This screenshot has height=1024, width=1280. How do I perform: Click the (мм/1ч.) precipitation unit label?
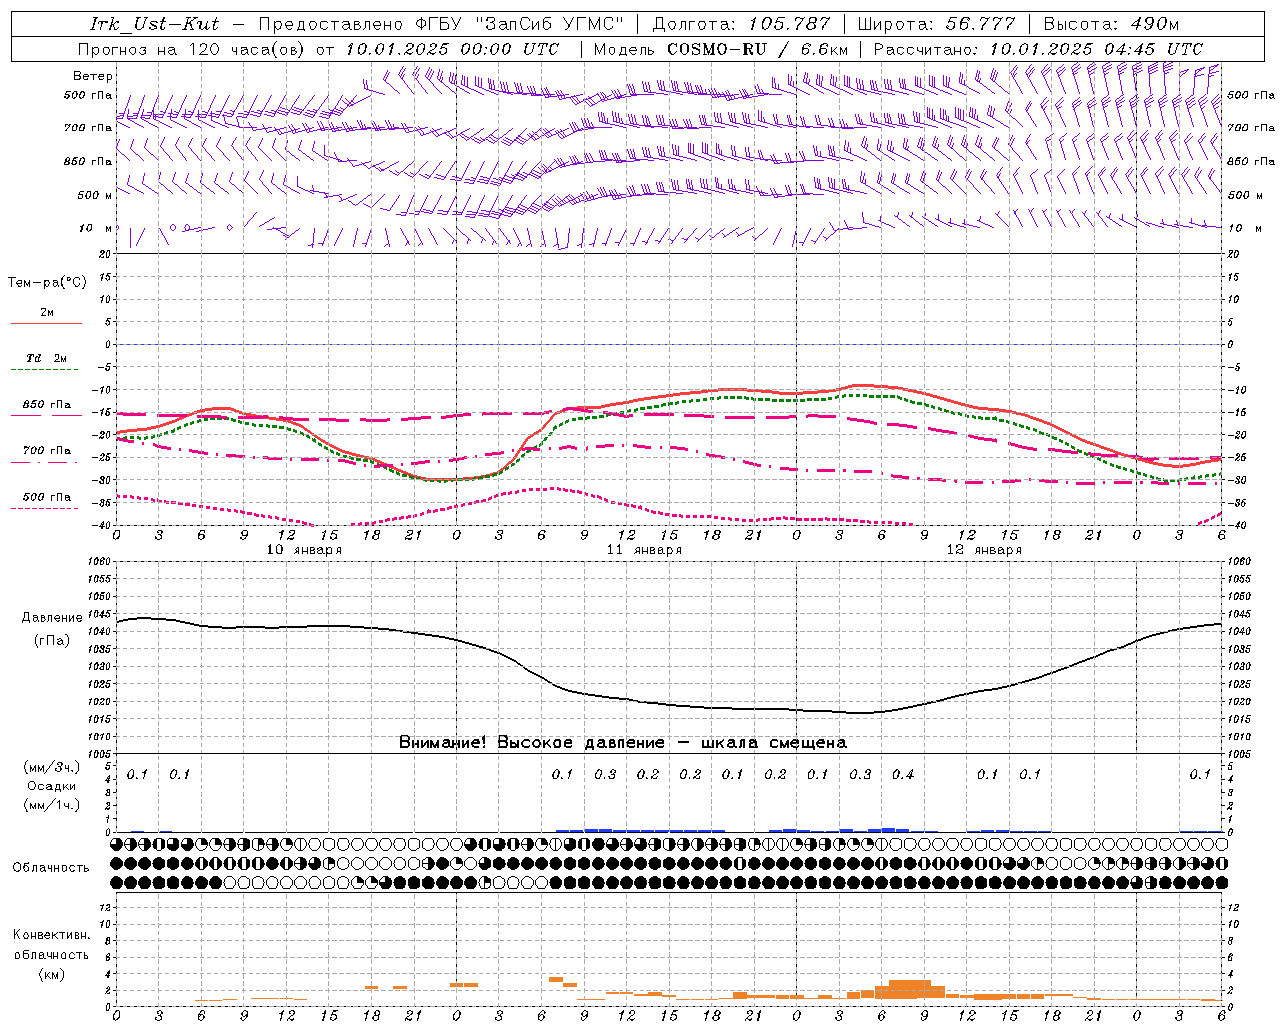tap(52, 805)
